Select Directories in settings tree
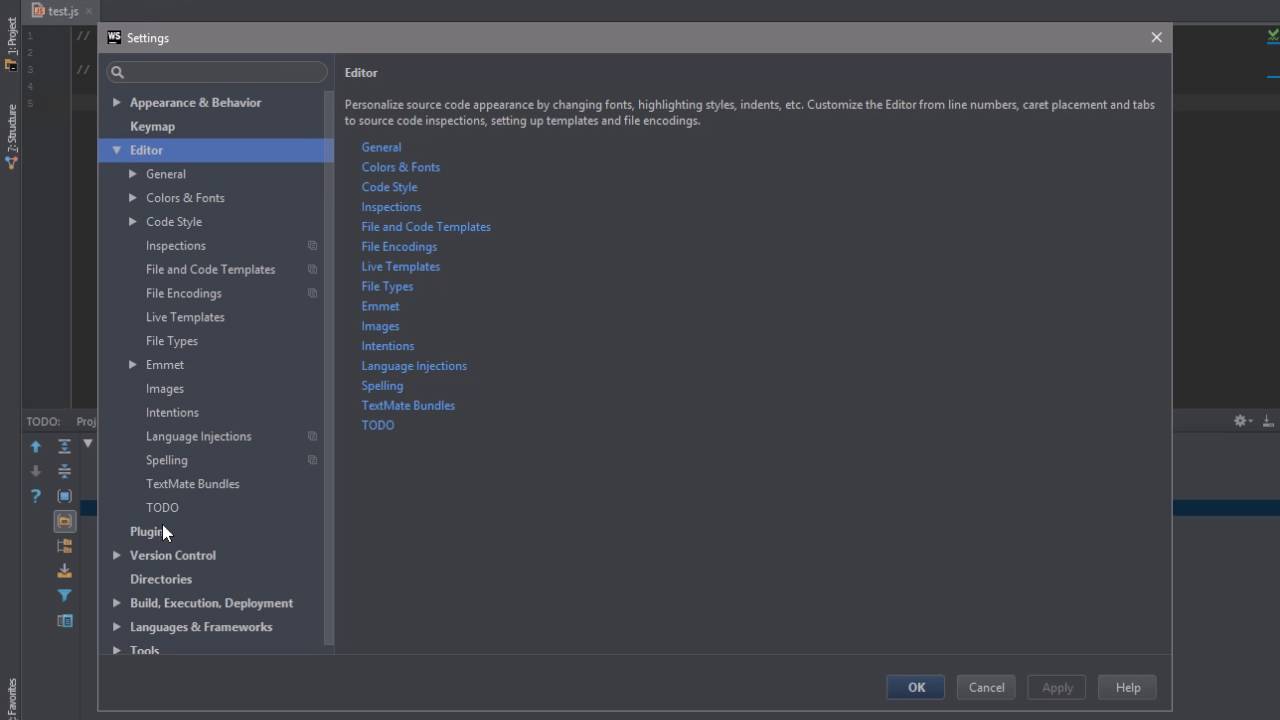This screenshot has height=720, width=1280. pyautogui.click(x=161, y=579)
